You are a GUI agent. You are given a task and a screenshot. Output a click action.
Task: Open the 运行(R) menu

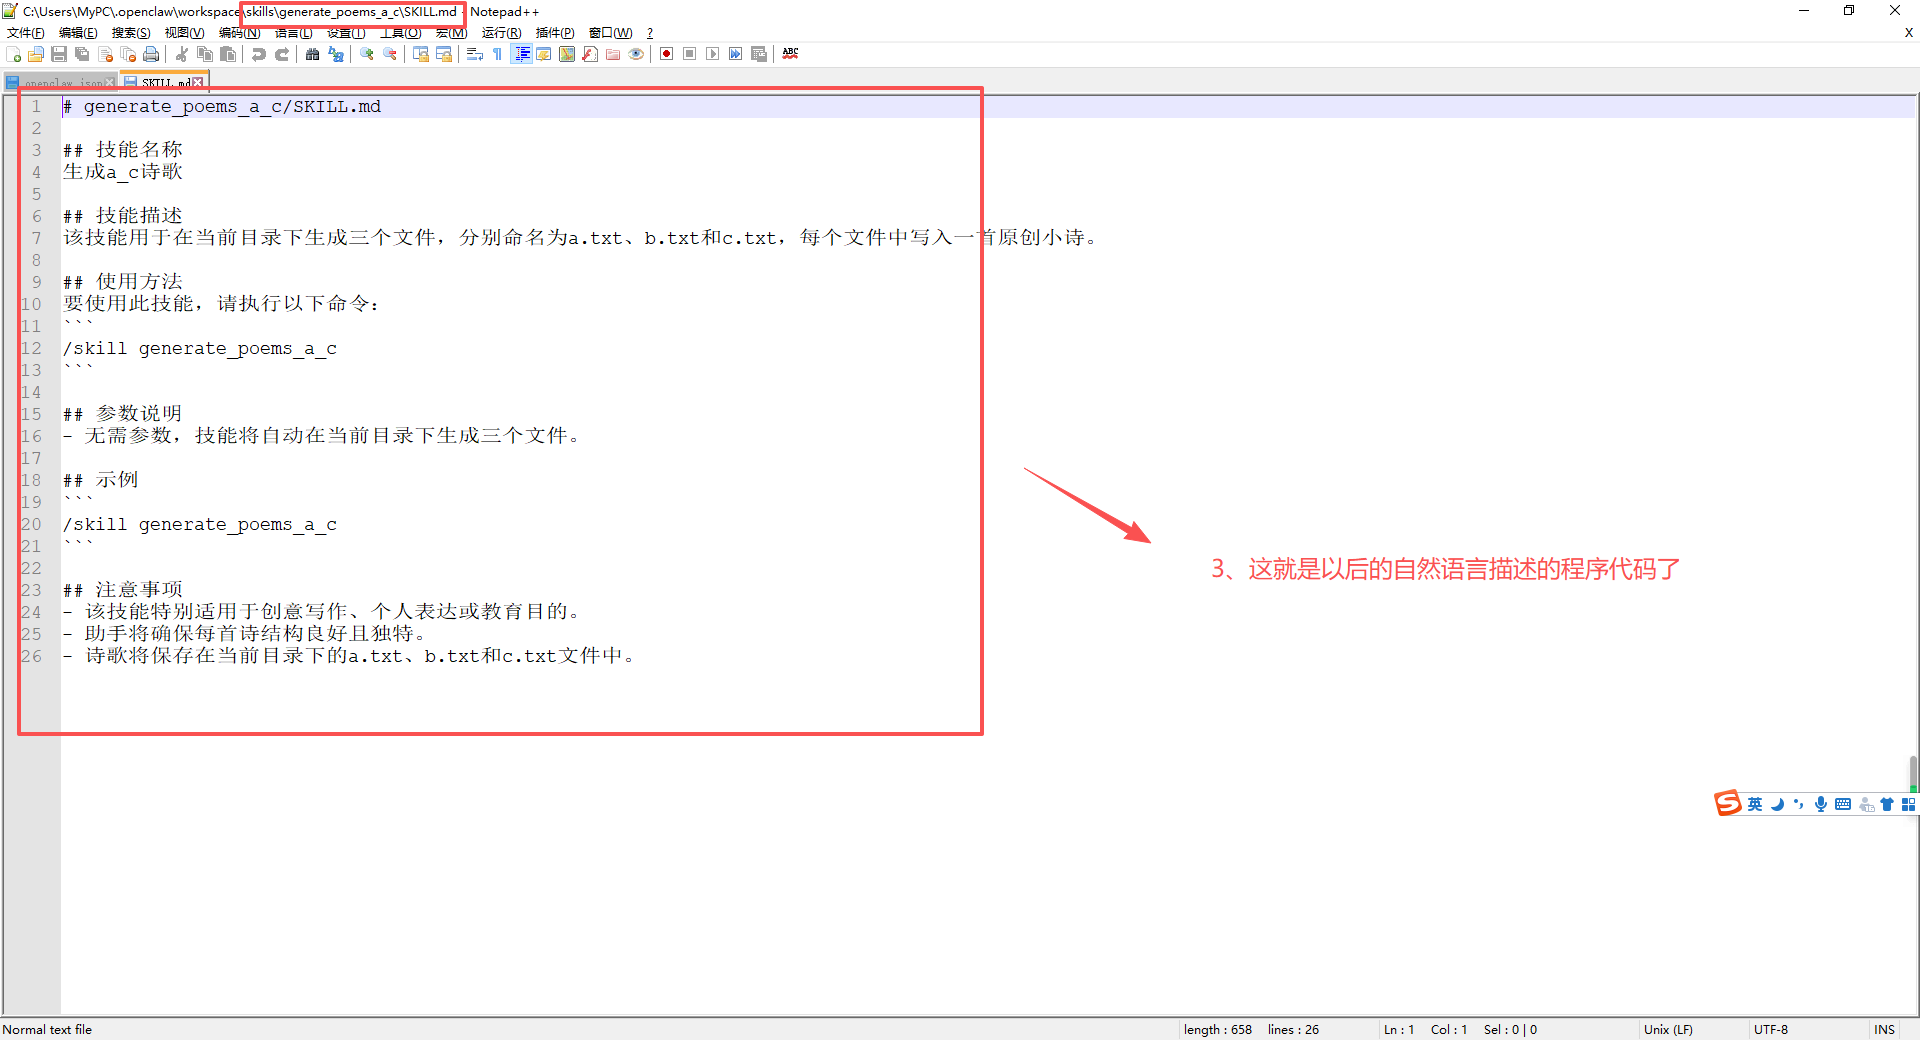coord(502,33)
